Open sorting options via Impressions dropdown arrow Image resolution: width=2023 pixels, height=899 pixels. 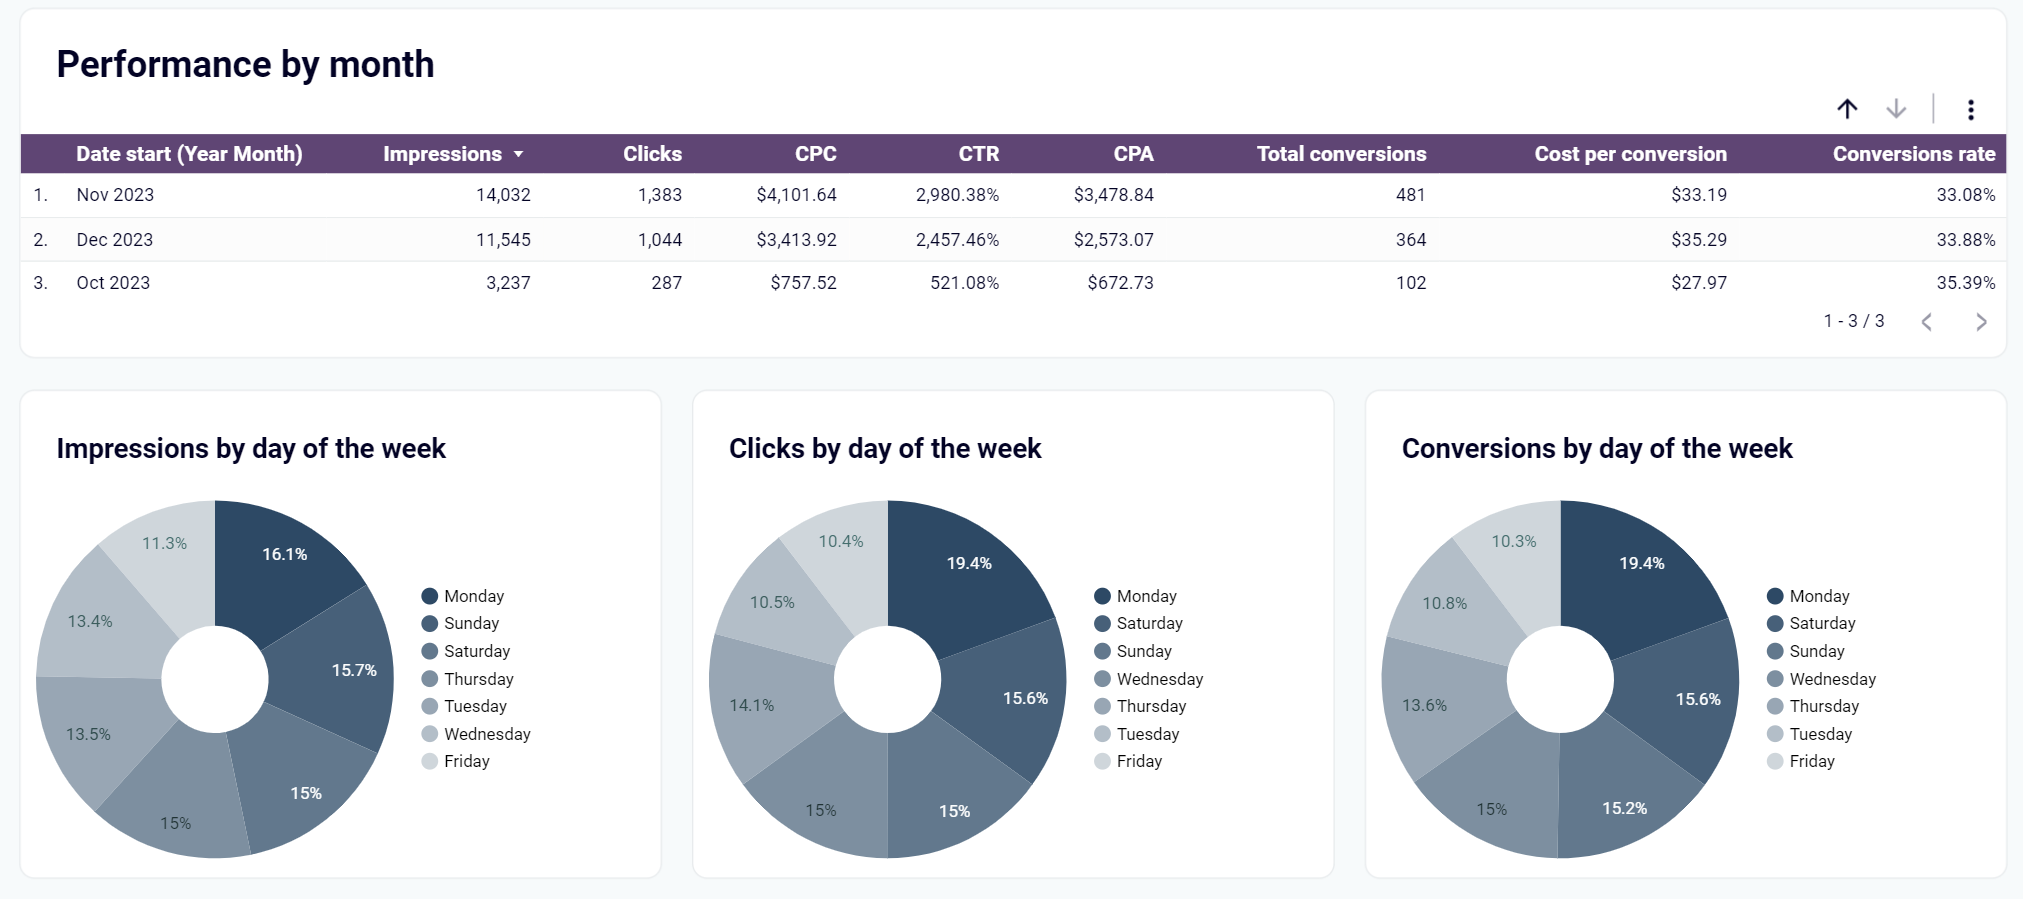[x=518, y=155]
